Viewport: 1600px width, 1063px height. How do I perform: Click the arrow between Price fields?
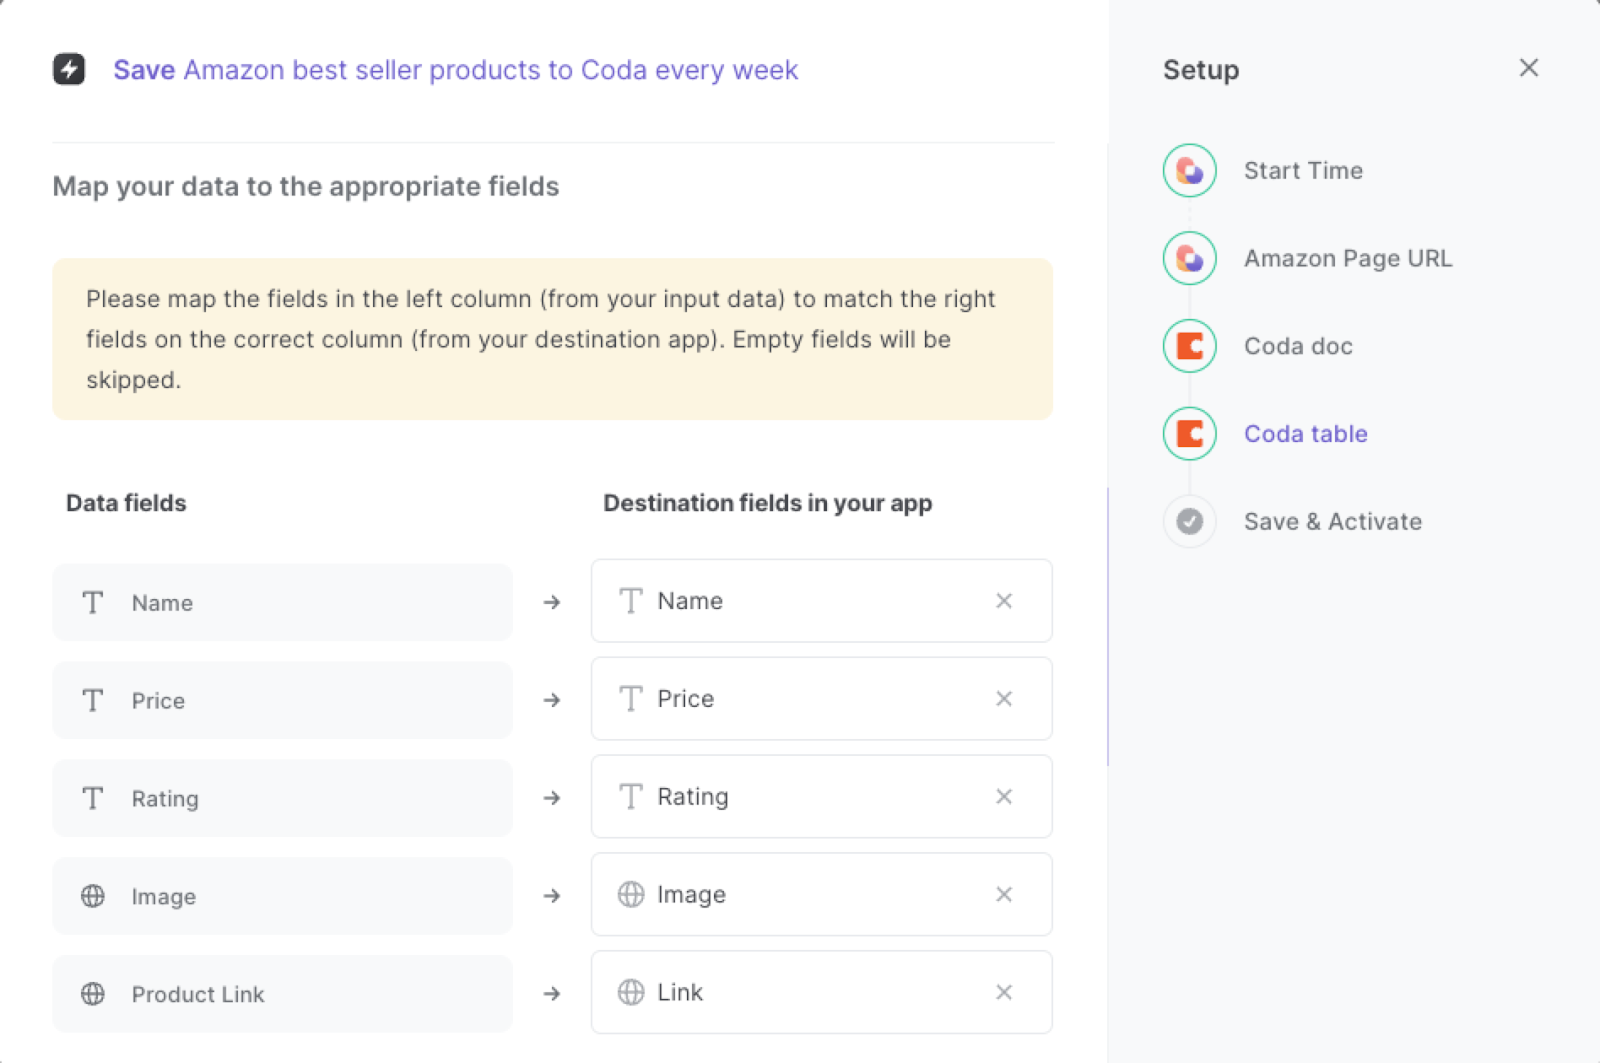tap(552, 700)
